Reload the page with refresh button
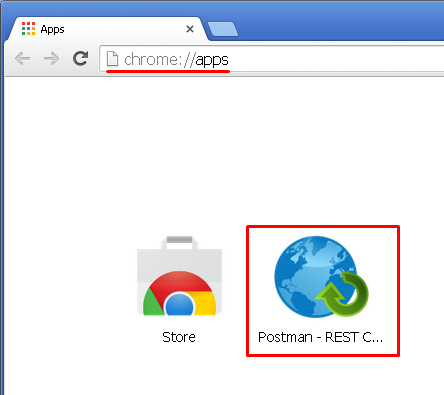This screenshot has width=444, height=395. pyautogui.click(x=80, y=58)
